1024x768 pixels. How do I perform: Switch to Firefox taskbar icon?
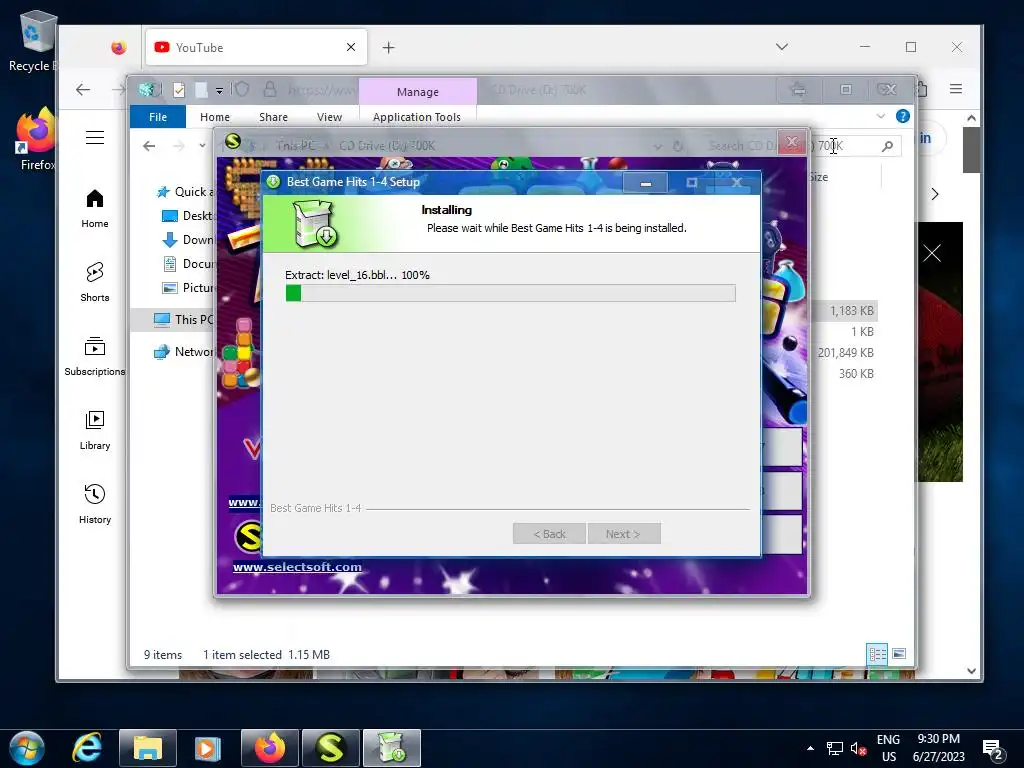click(x=270, y=748)
